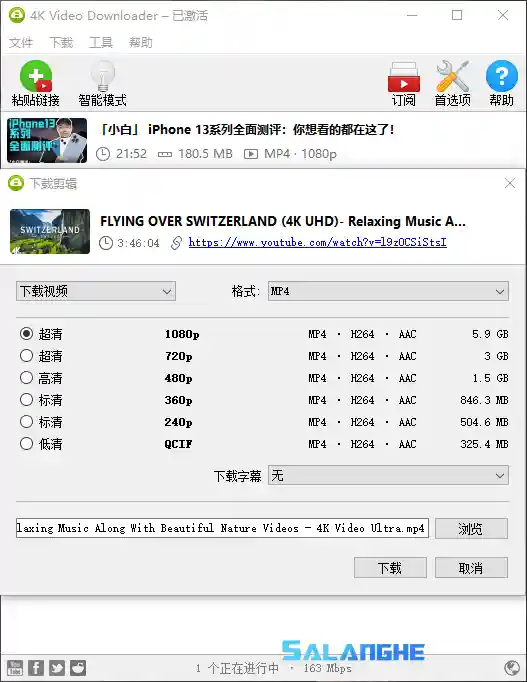This screenshot has width=527, height=682.
Task: Open the format (格式) MP4 dropdown
Action: pyautogui.click(x=388, y=291)
